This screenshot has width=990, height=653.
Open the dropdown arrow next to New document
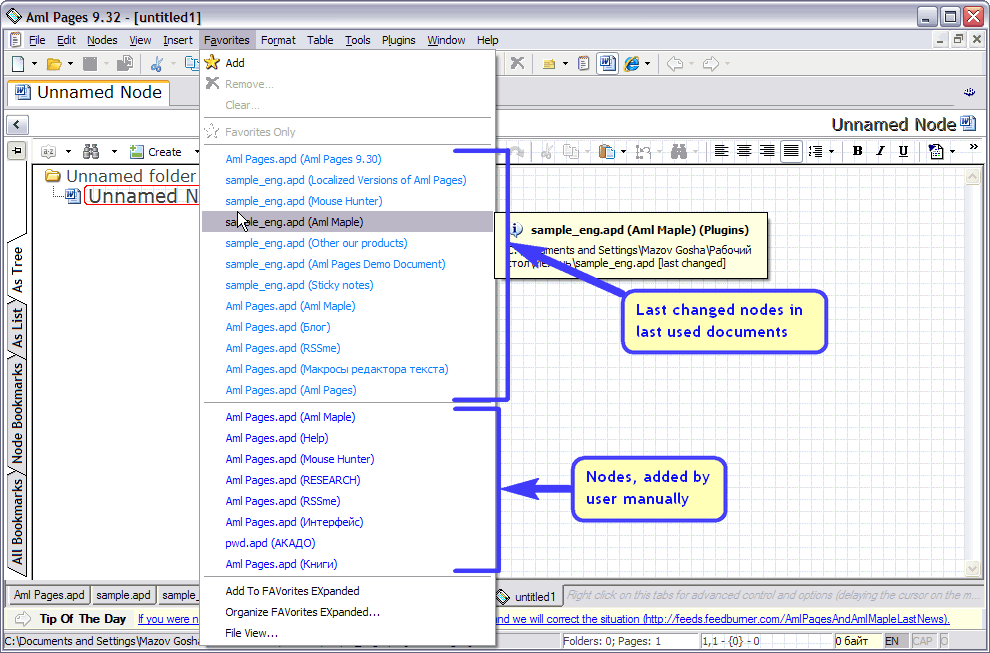34,64
